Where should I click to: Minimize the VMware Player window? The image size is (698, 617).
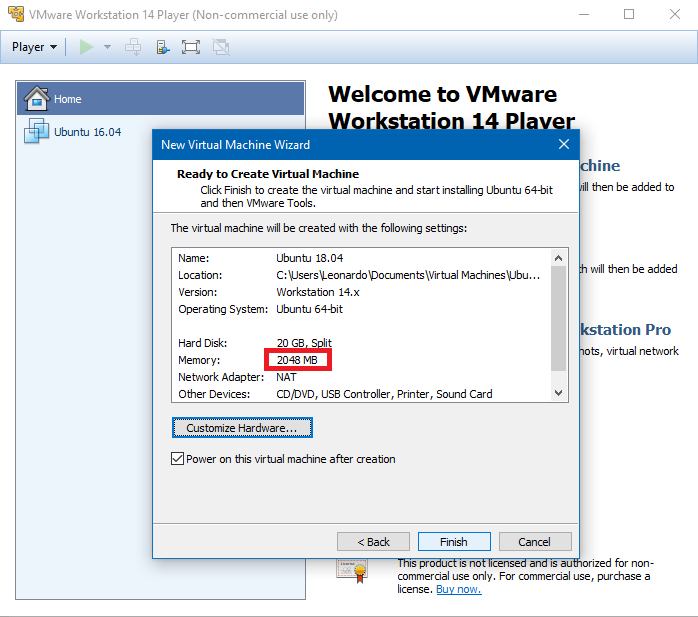pyautogui.click(x=584, y=15)
